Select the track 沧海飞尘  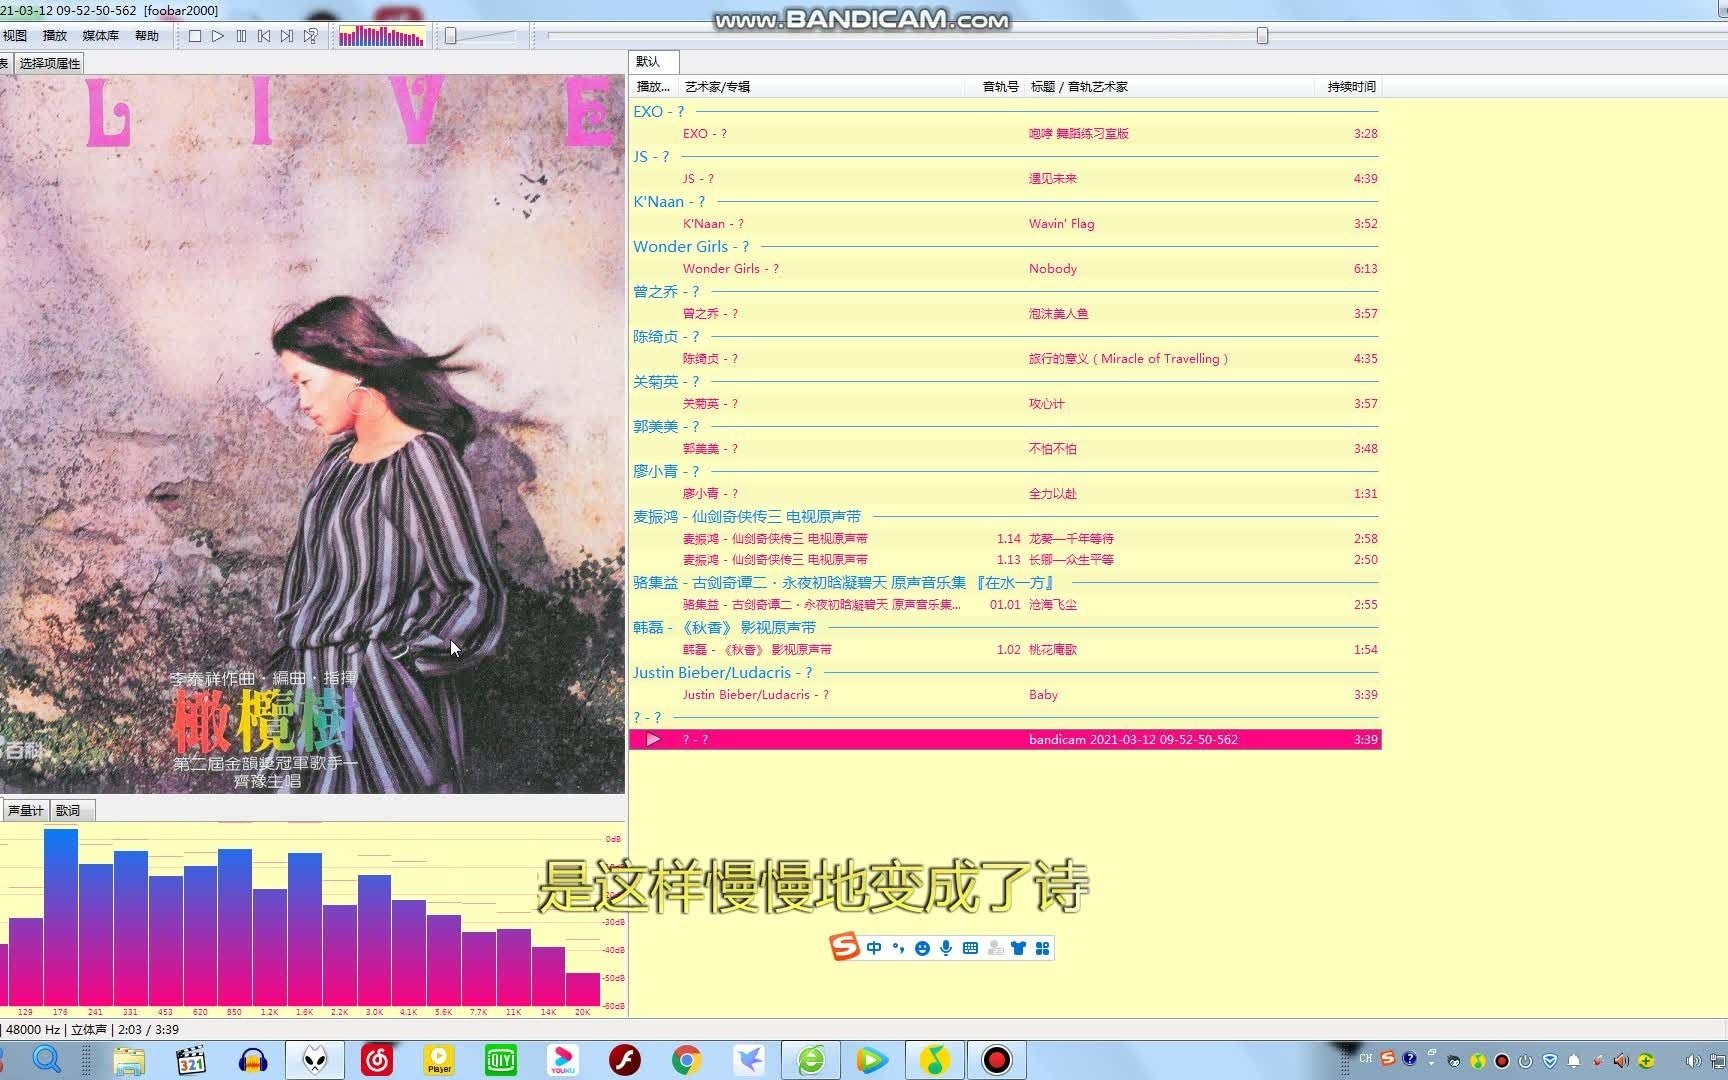[1005, 605]
